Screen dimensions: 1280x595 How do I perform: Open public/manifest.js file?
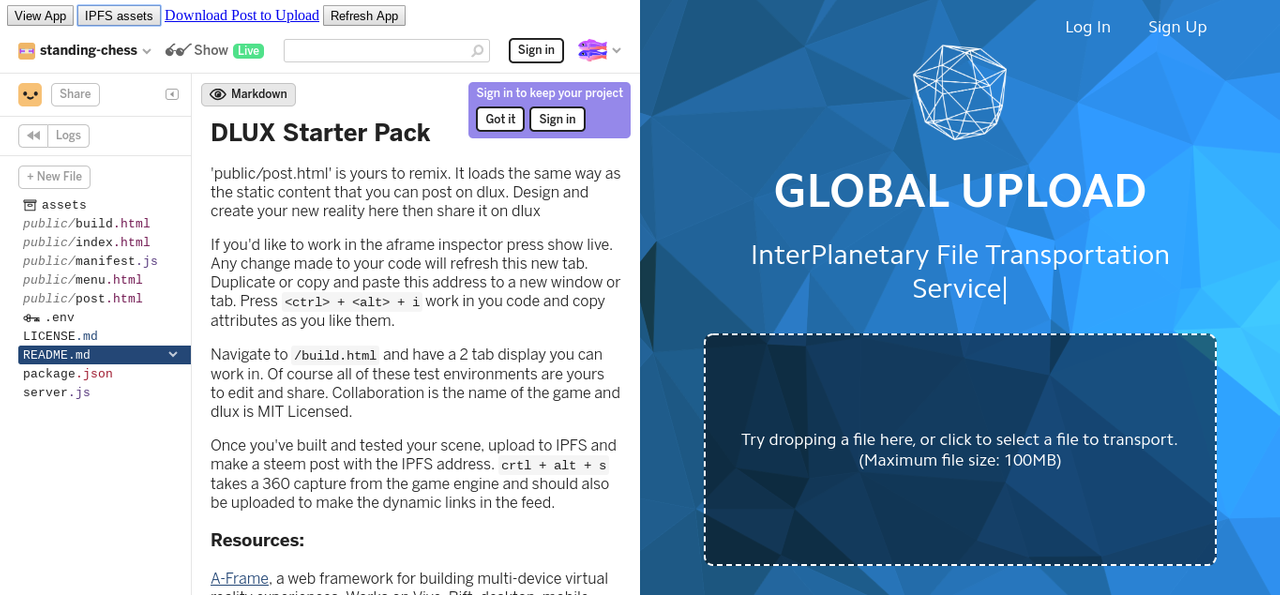click(x=90, y=261)
